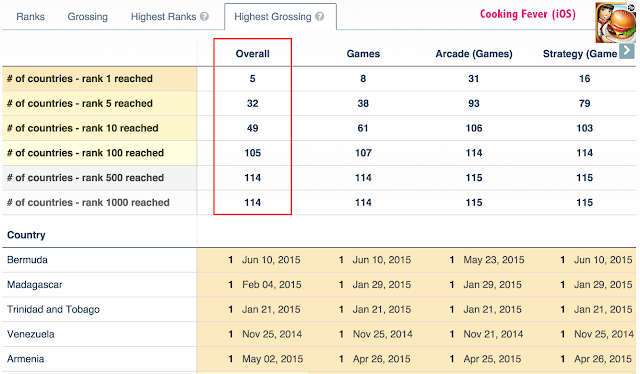
Task: Click Overall value 5 for rank 1 reached
Action: [x=253, y=79]
